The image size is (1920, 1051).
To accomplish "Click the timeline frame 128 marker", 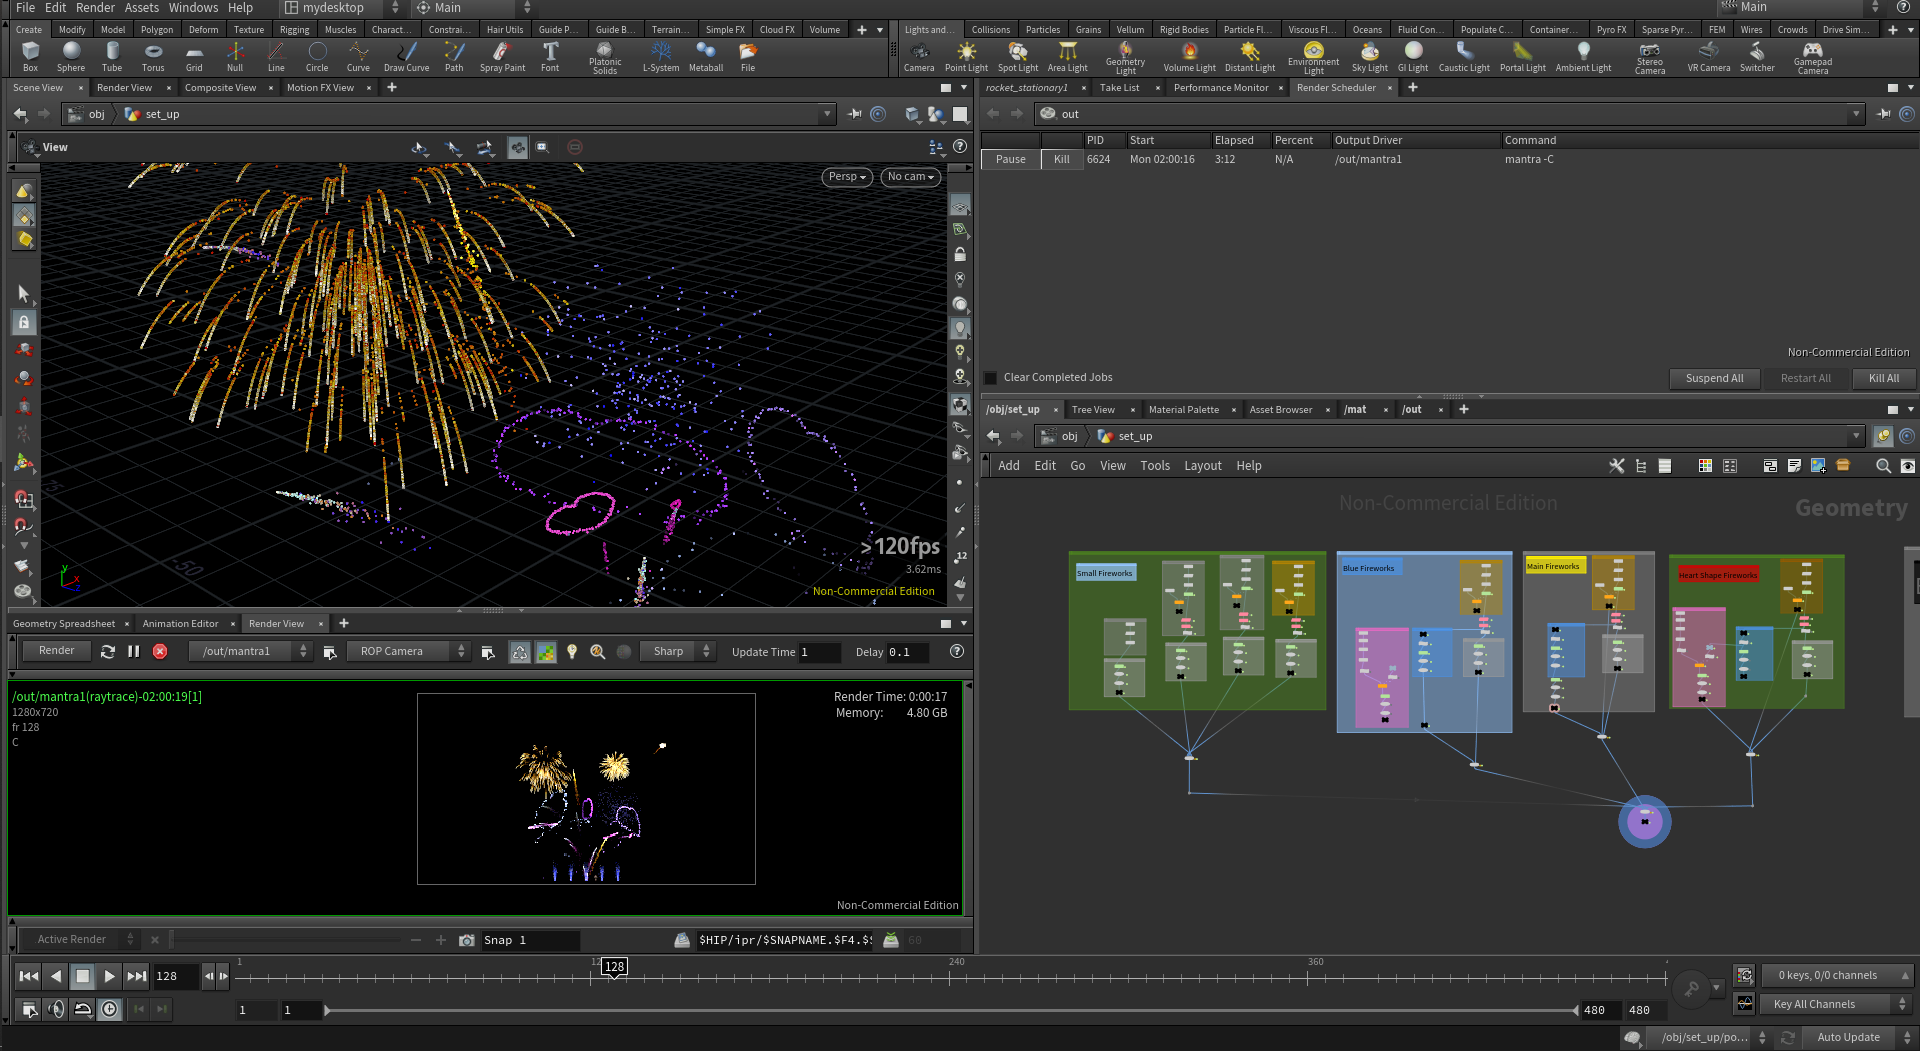I will (x=614, y=967).
